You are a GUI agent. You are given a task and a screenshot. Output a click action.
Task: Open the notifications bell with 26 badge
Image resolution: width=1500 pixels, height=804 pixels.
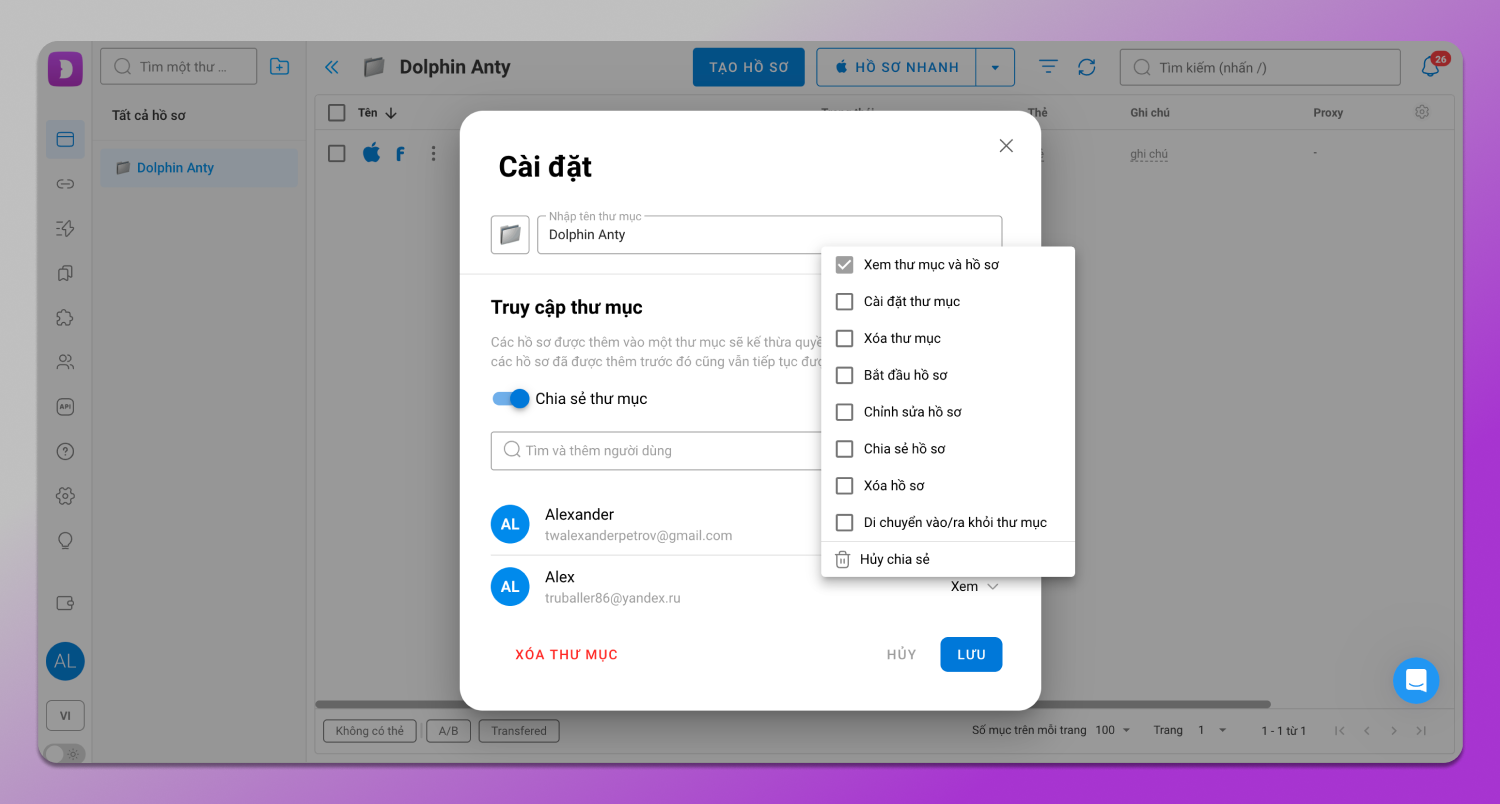tap(1430, 65)
